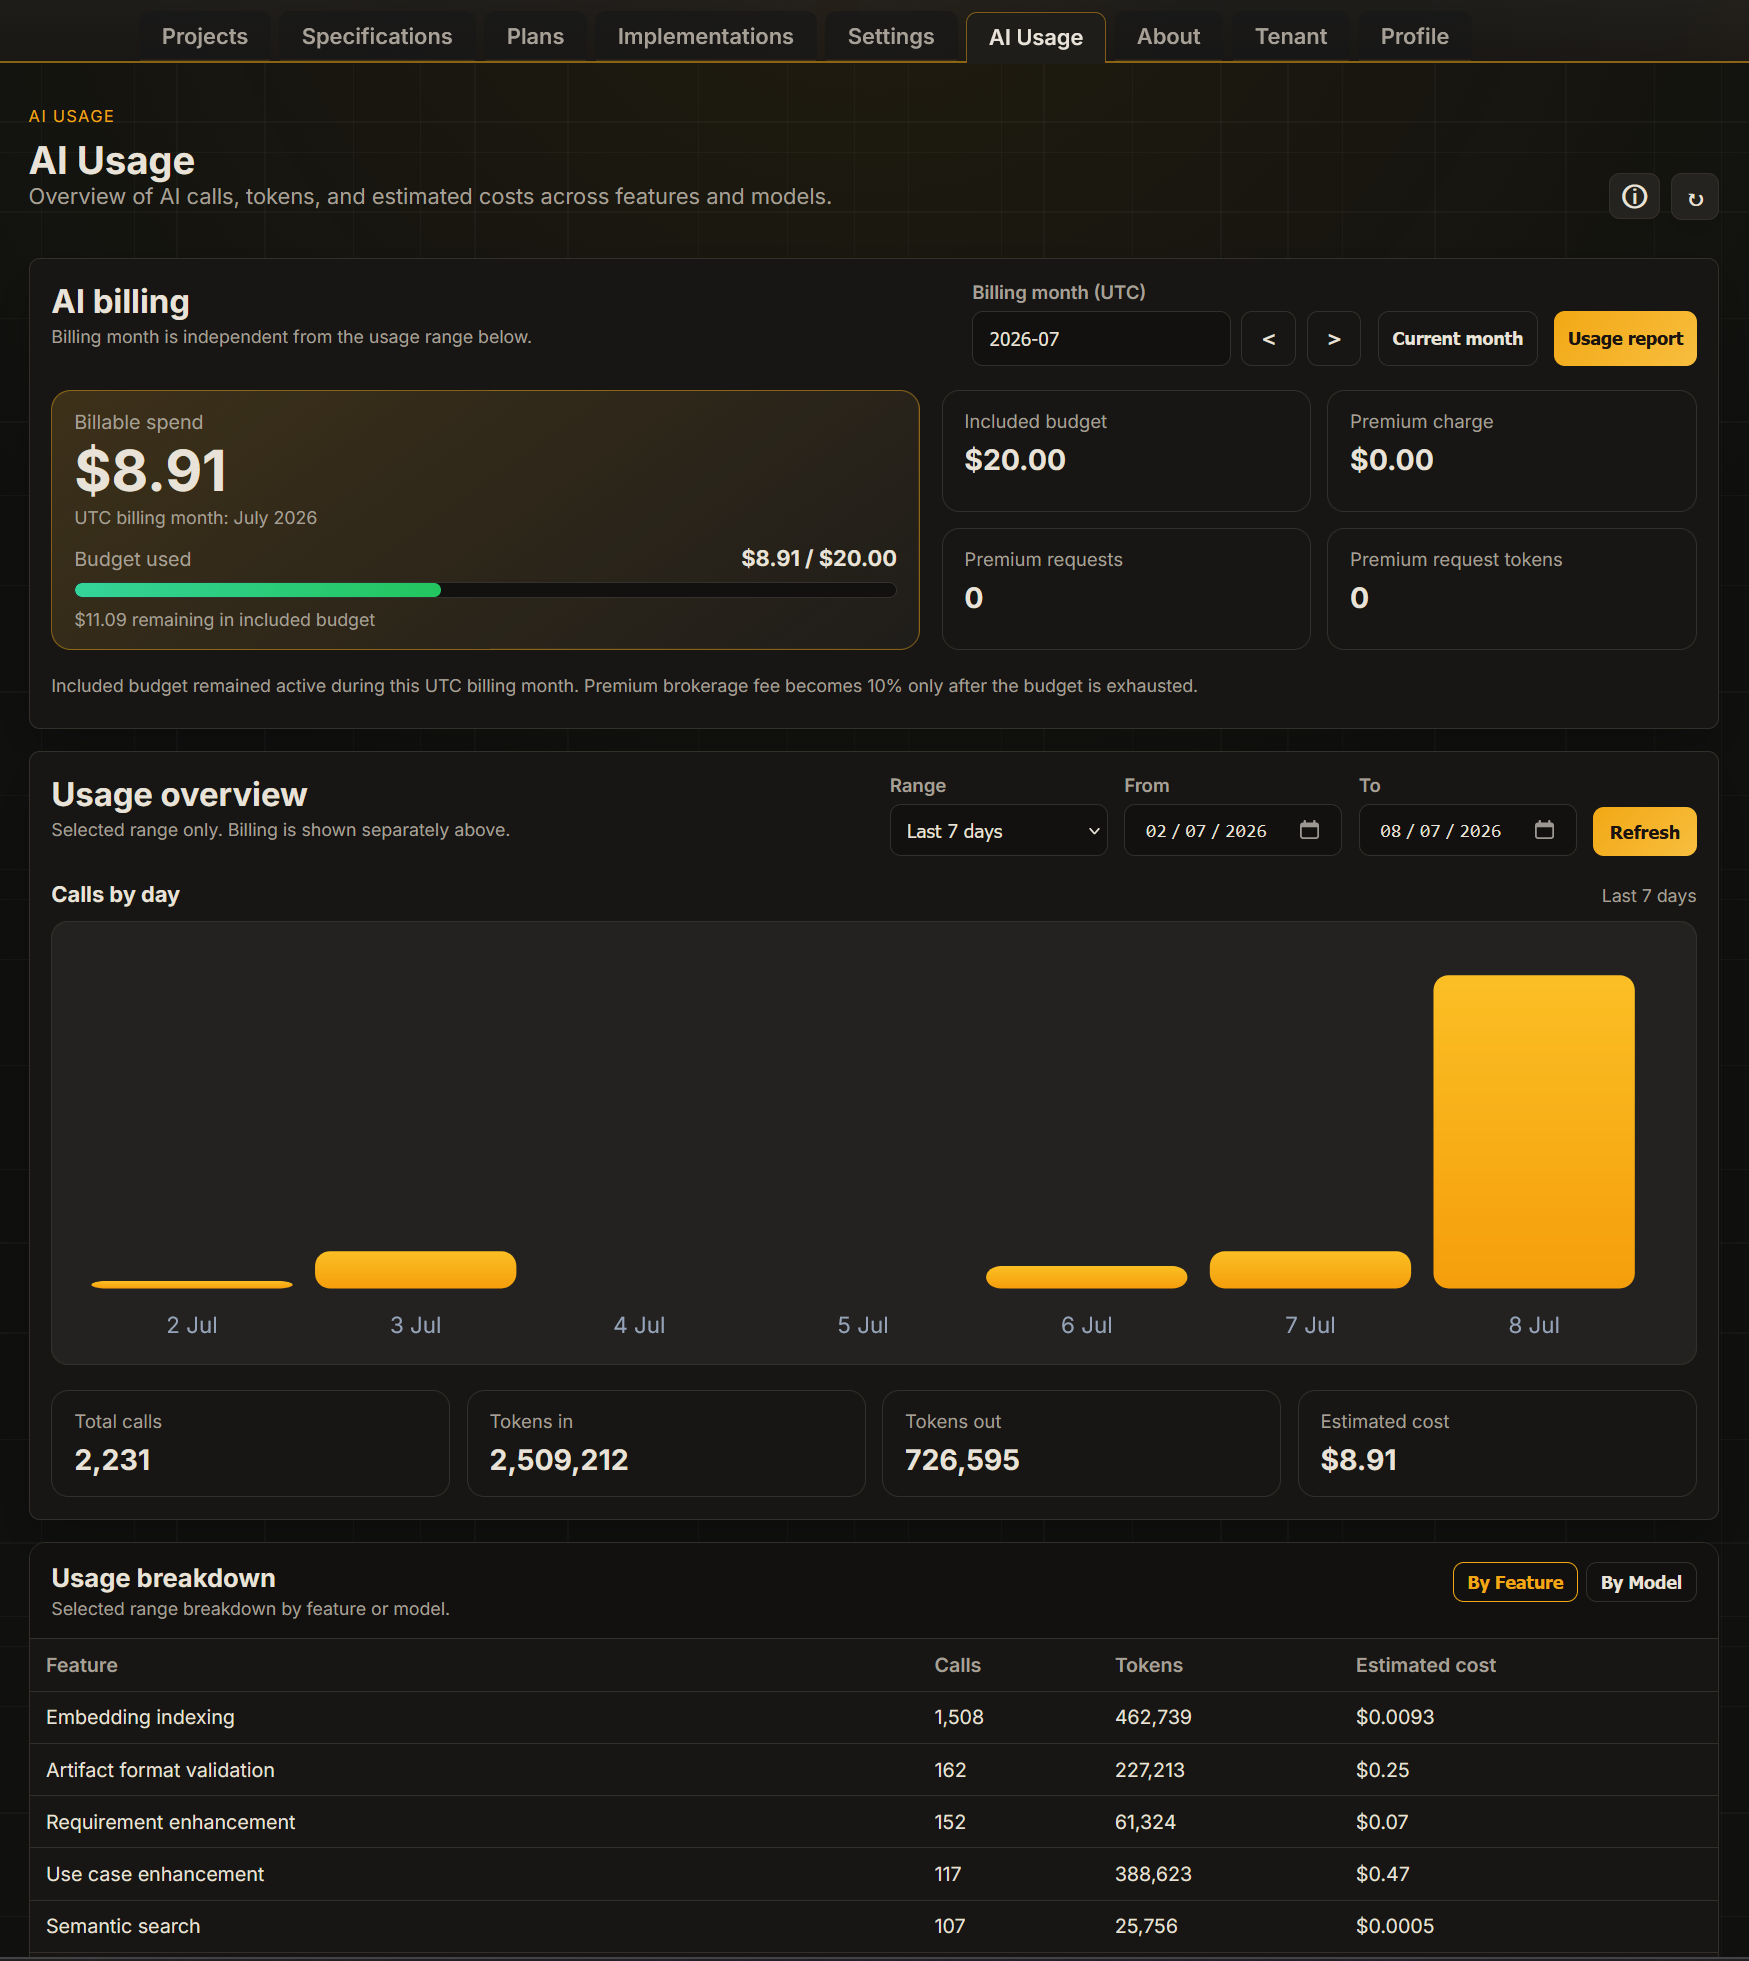The height and width of the screenshot is (1961, 1749).
Task: Select the By Feature breakdown toggle
Action: click(x=1515, y=1582)
